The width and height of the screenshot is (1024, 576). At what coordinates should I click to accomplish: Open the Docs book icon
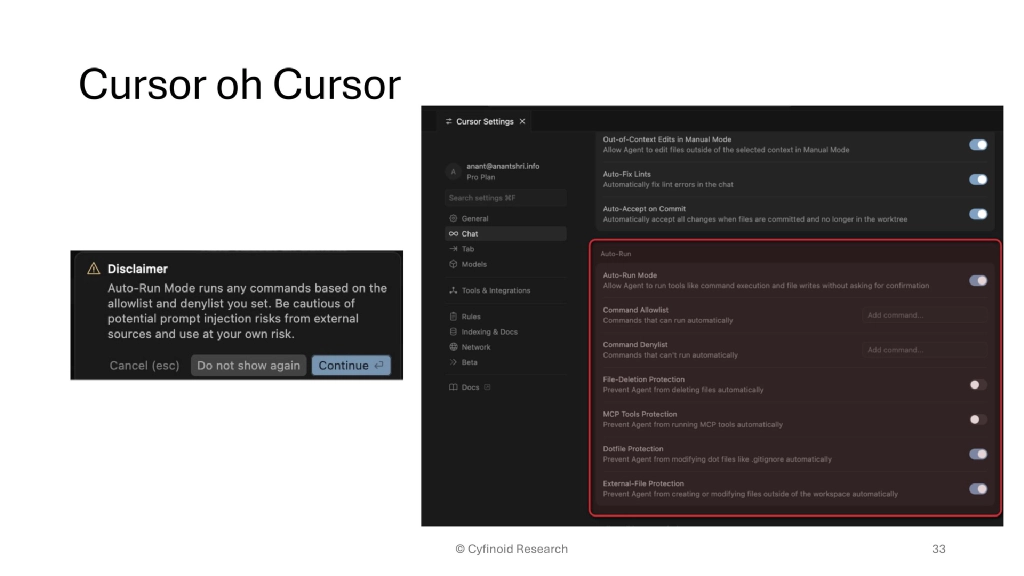click(452, 387)
